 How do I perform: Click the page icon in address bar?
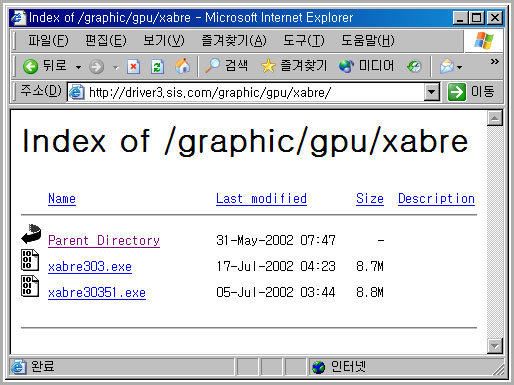pyautogui.click(x=76, y=92)
